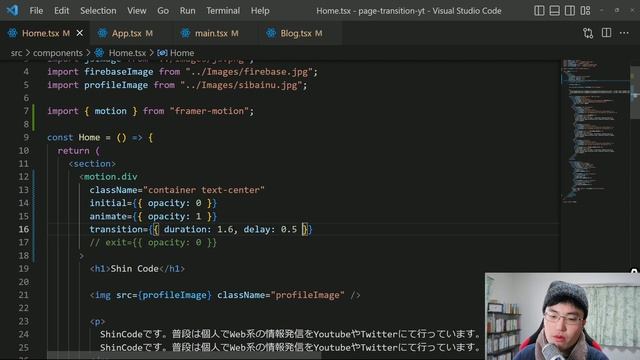Viewport: 640px width, 360px height.
Task: Click the symbol icon before Home breadcrumb
Action: 162,53
